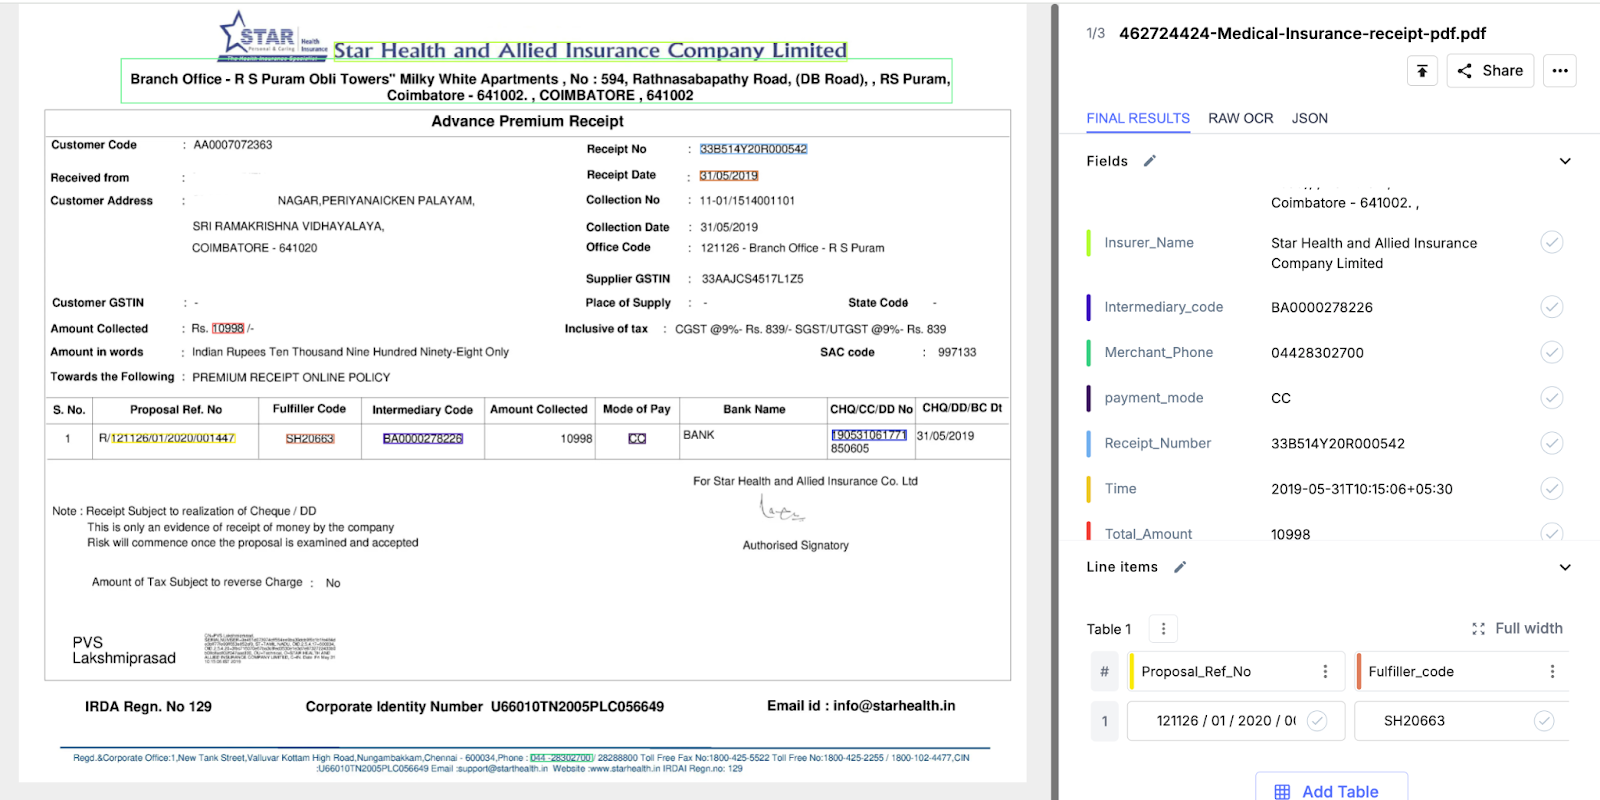Viewport: 1600px width, 800px height.
Task: Verify the Intermediary_code field checkmark
Action: (x=1552, y=307)
